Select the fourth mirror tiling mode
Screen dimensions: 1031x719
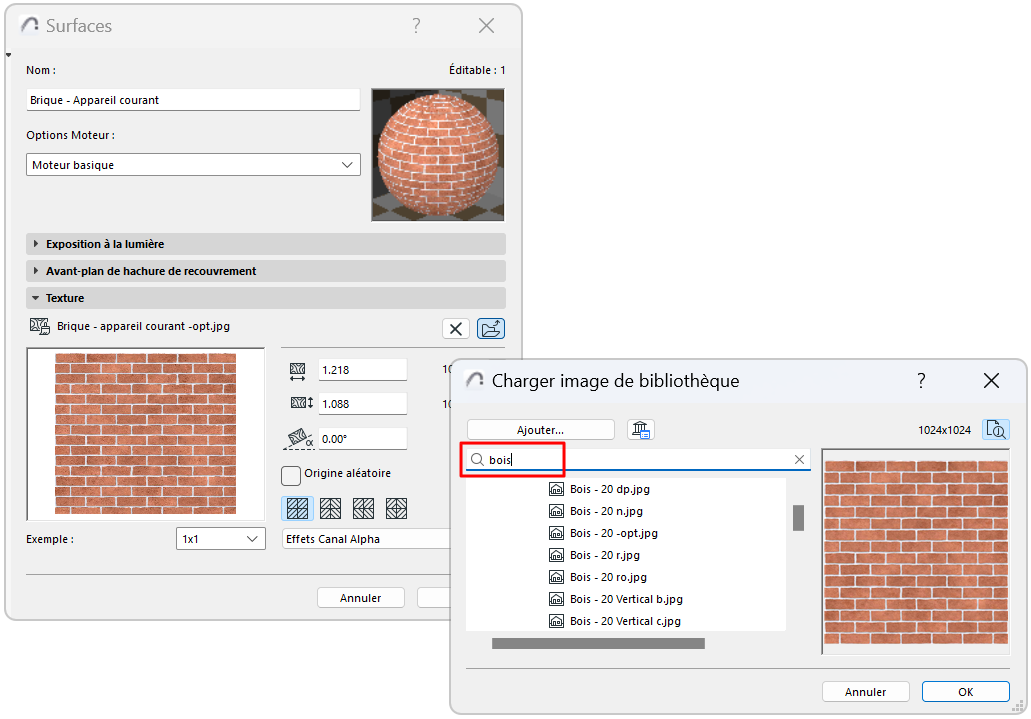[x=396, y=508]
